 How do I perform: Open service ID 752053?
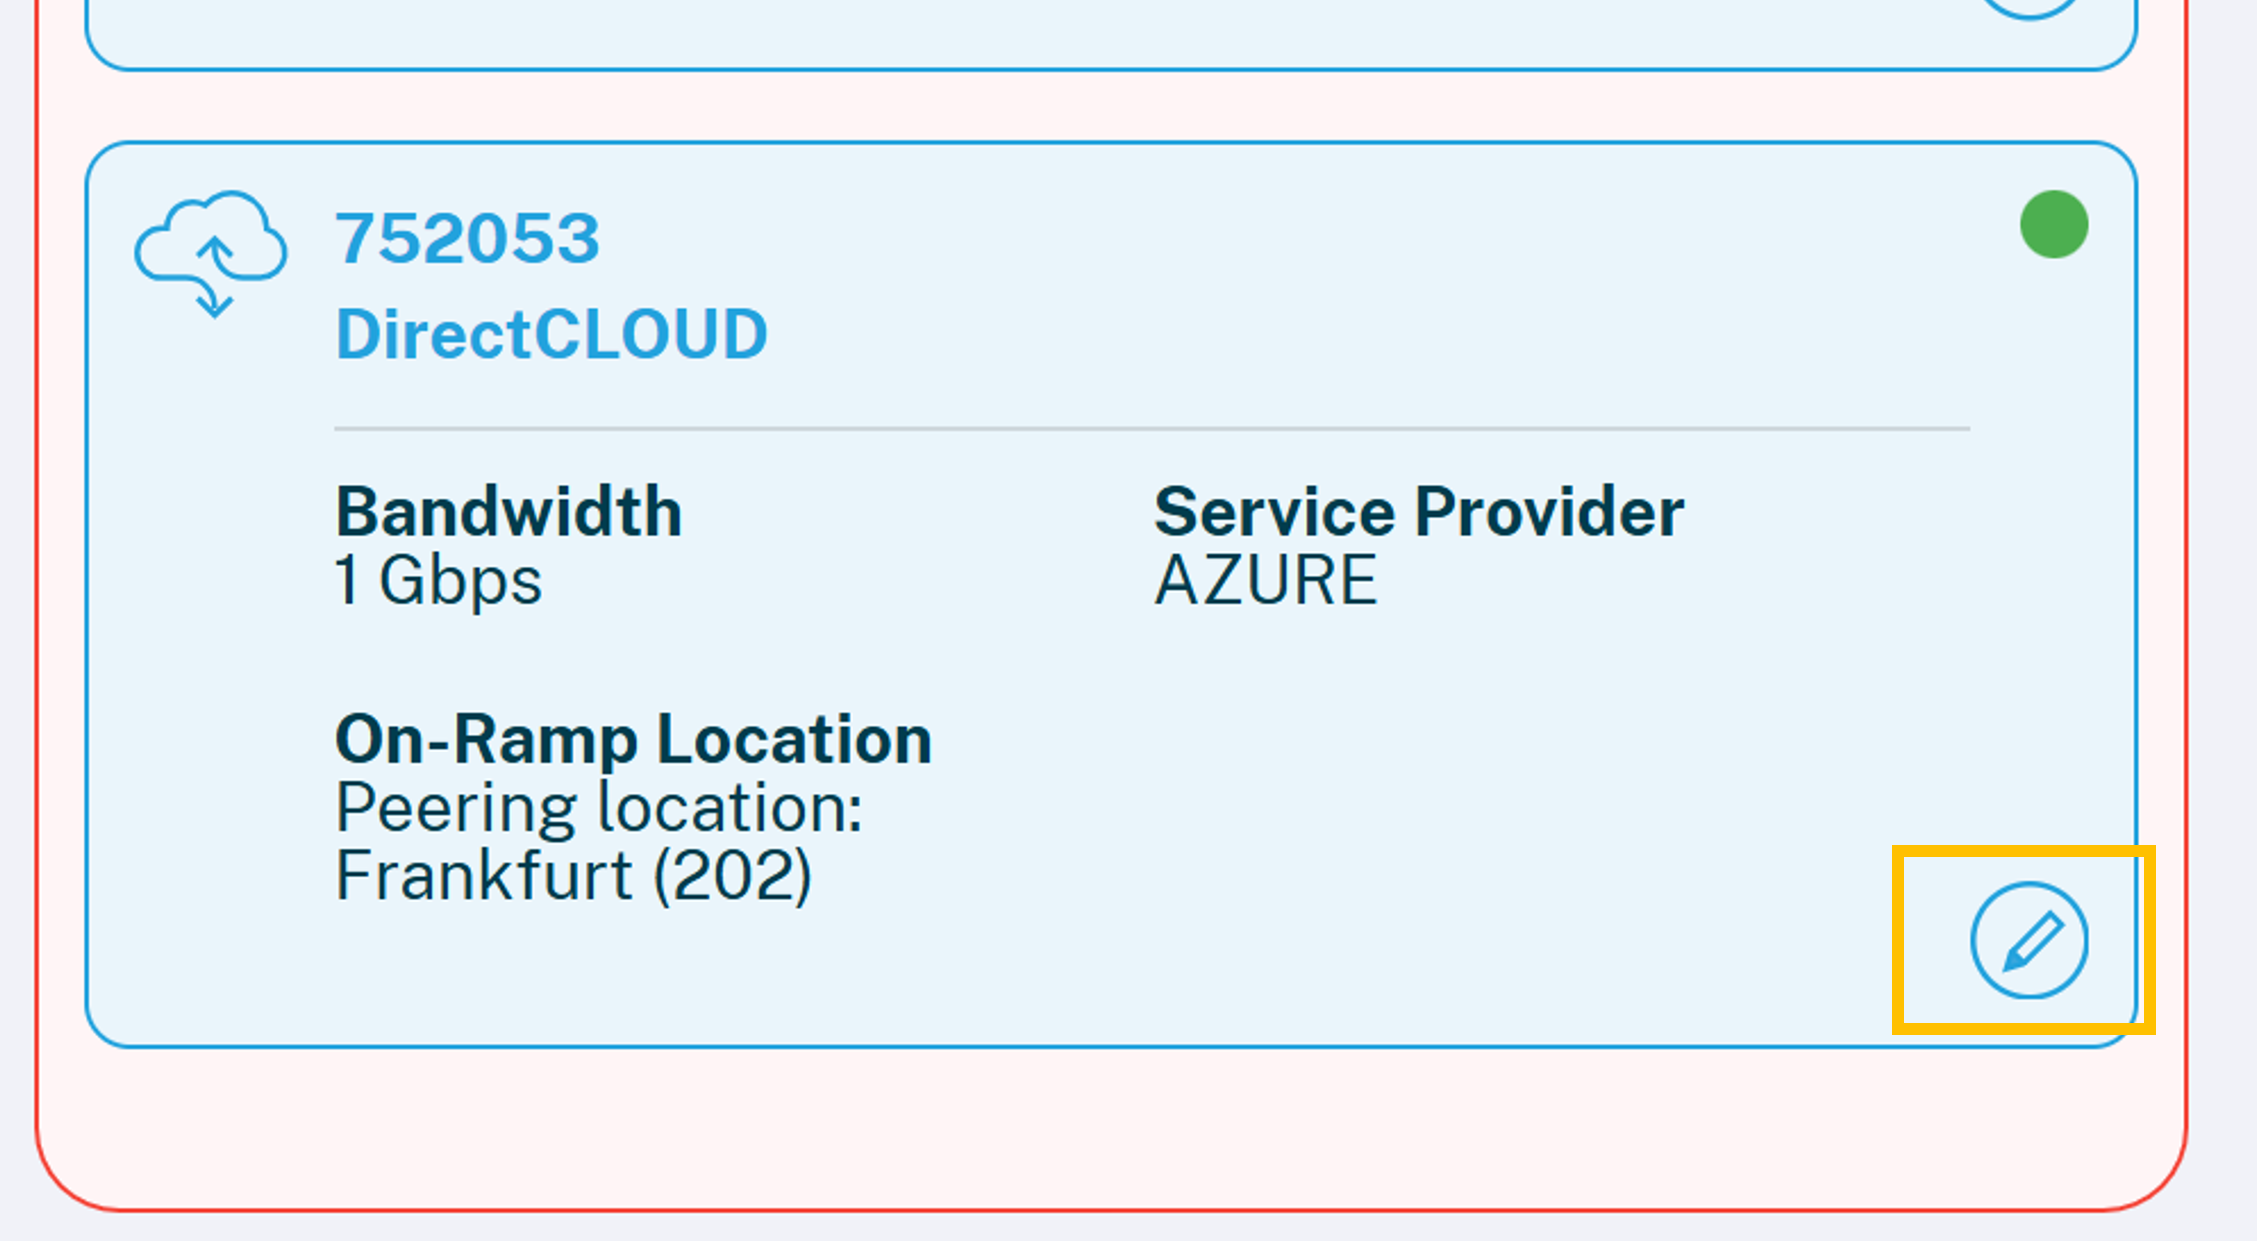(467, 238)
